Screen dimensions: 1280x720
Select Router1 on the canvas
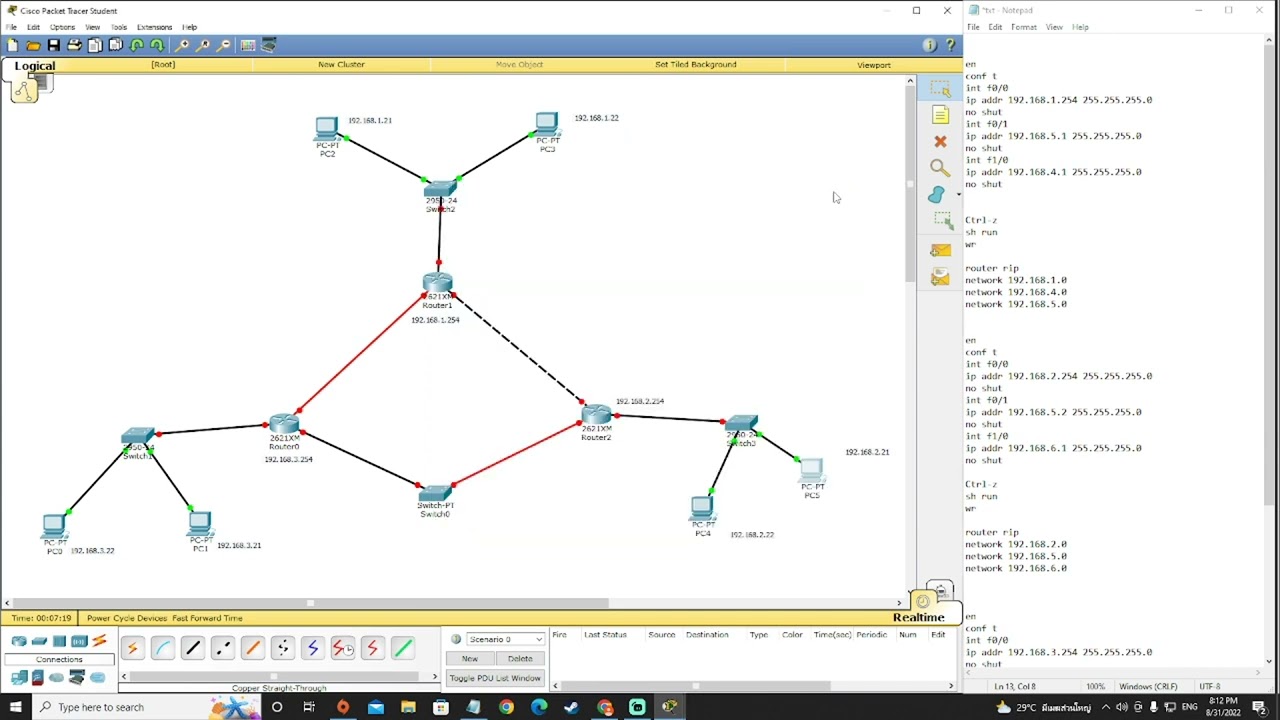click(x=437, y=285)
